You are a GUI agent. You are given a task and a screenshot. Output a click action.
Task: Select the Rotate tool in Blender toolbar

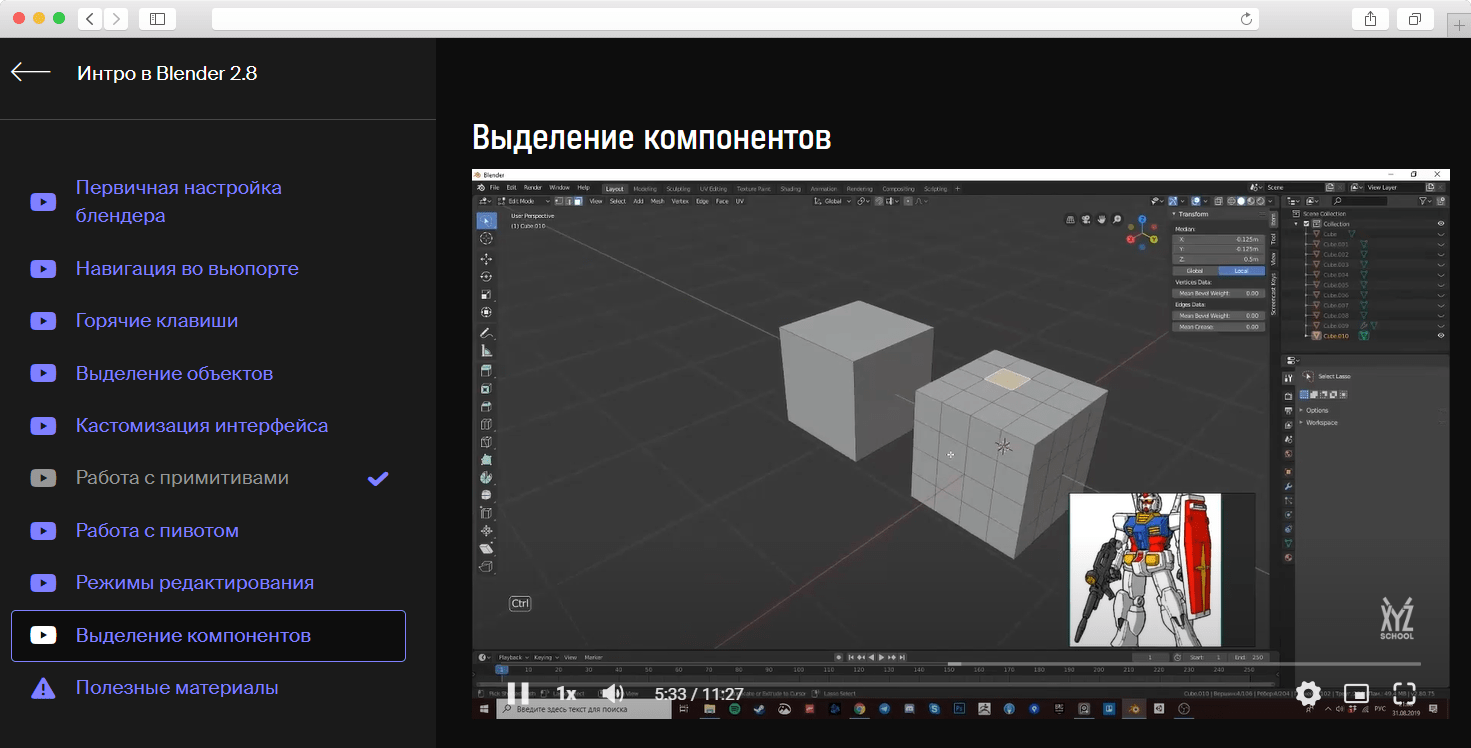point(486,276)
